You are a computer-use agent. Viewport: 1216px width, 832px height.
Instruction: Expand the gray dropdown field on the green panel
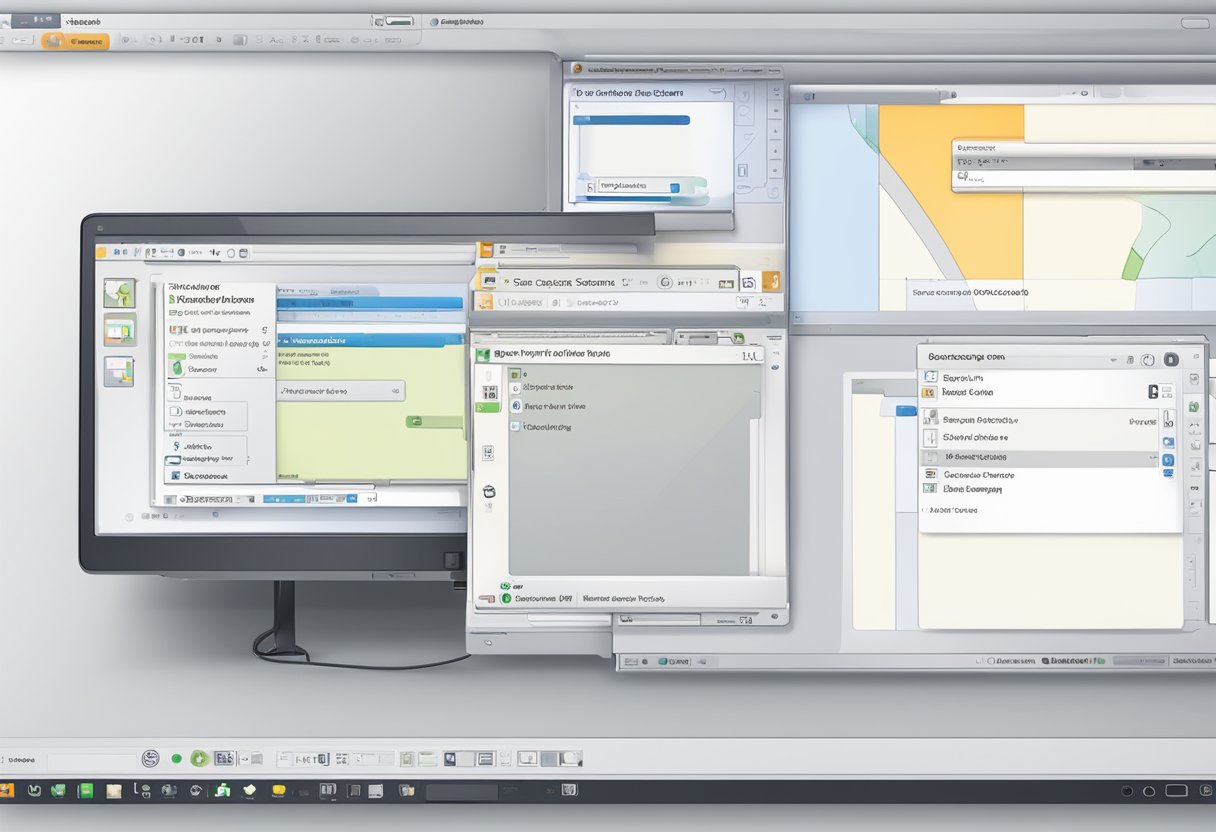pyautogui.click(x=340, y=391)
